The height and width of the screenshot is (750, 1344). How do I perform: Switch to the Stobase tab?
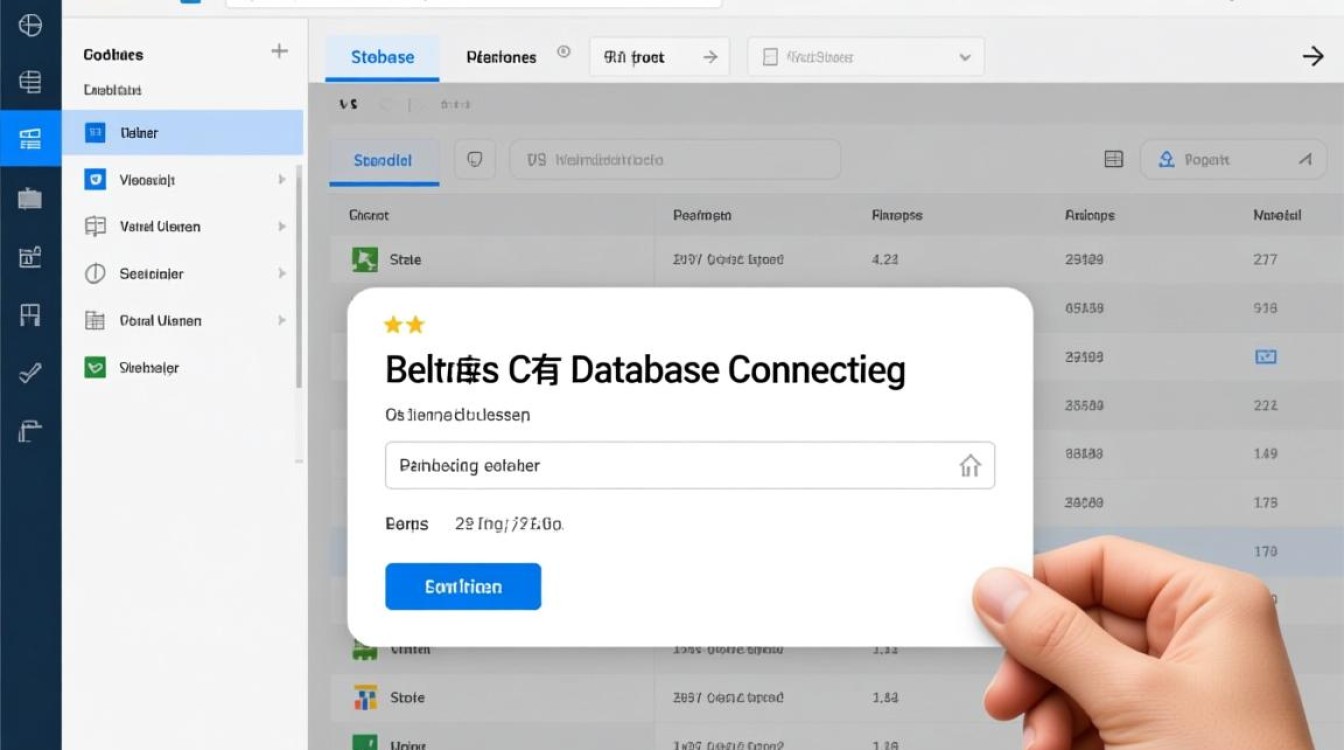point(382,58)
